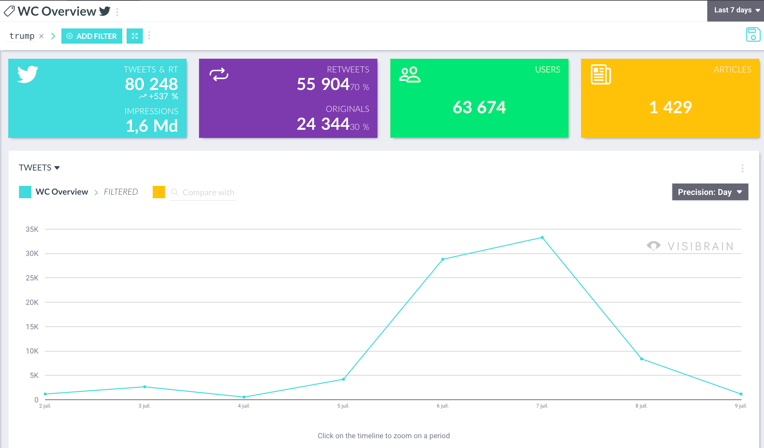Click the 5 juil. data point

coord(344,379)
